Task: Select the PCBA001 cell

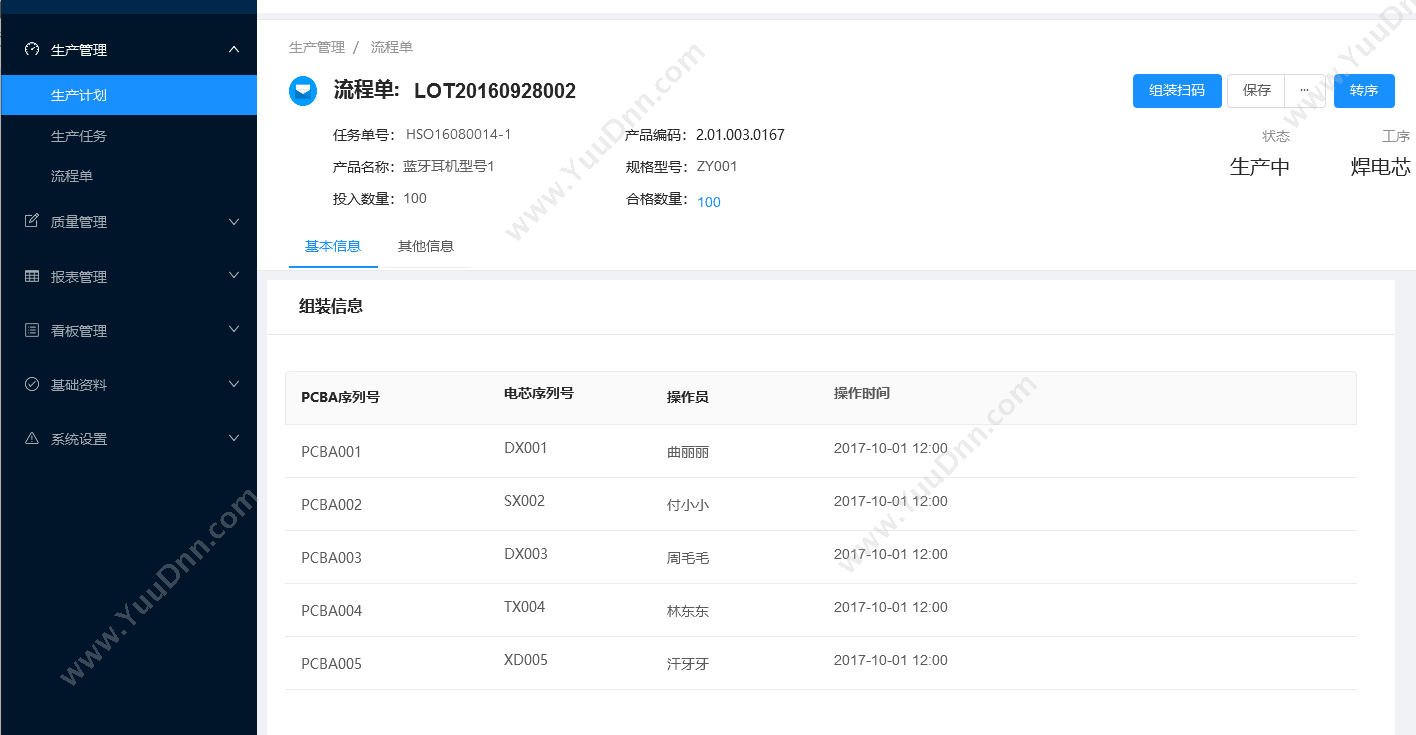Action: coord(331,452)
